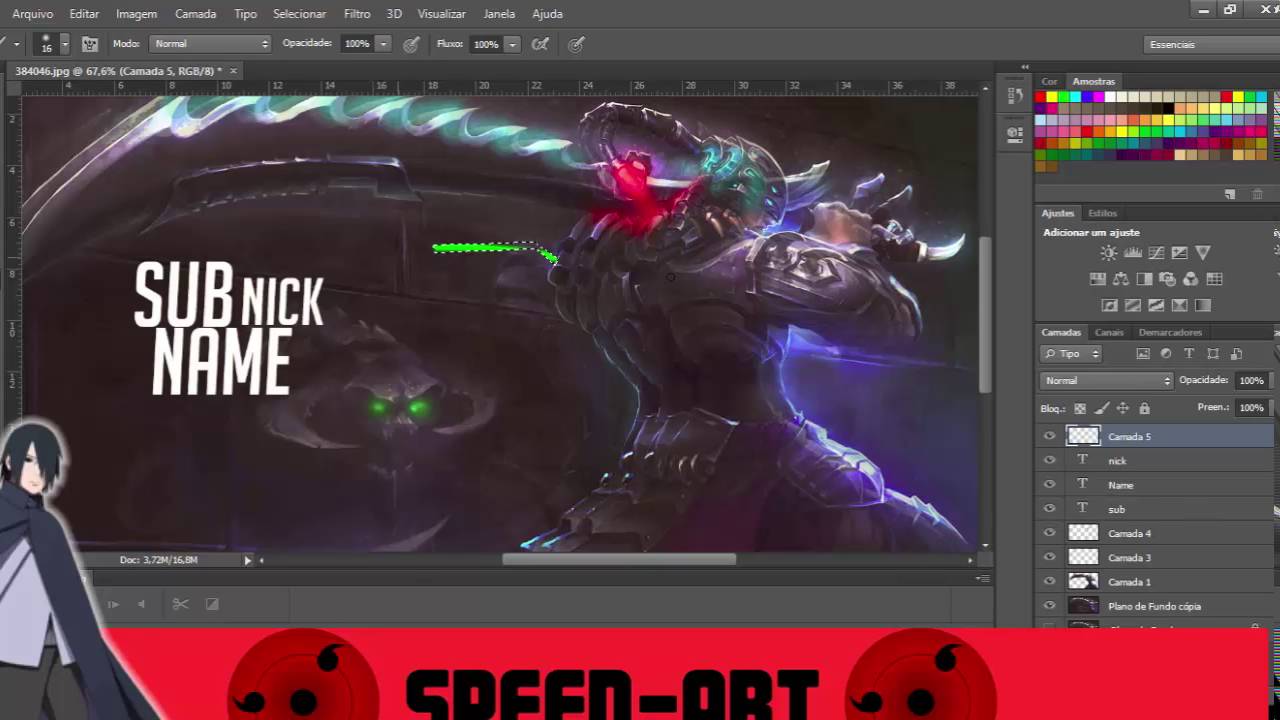Open the Modo blending mode dropdown
1280x720 pixels.
pos(210,44)
